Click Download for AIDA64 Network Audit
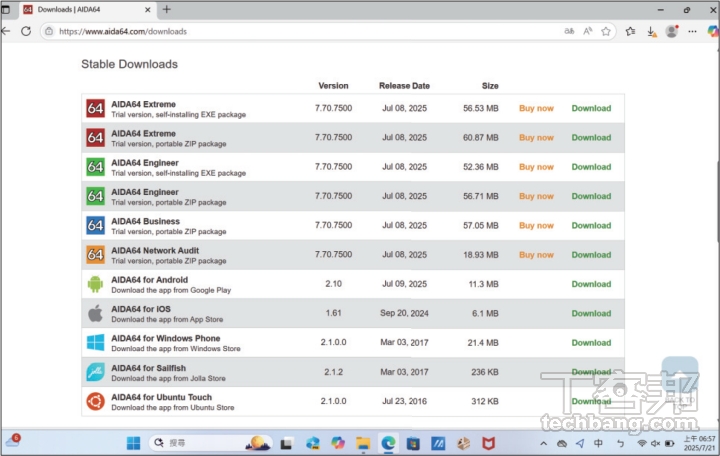 click(x=591, y=255)
